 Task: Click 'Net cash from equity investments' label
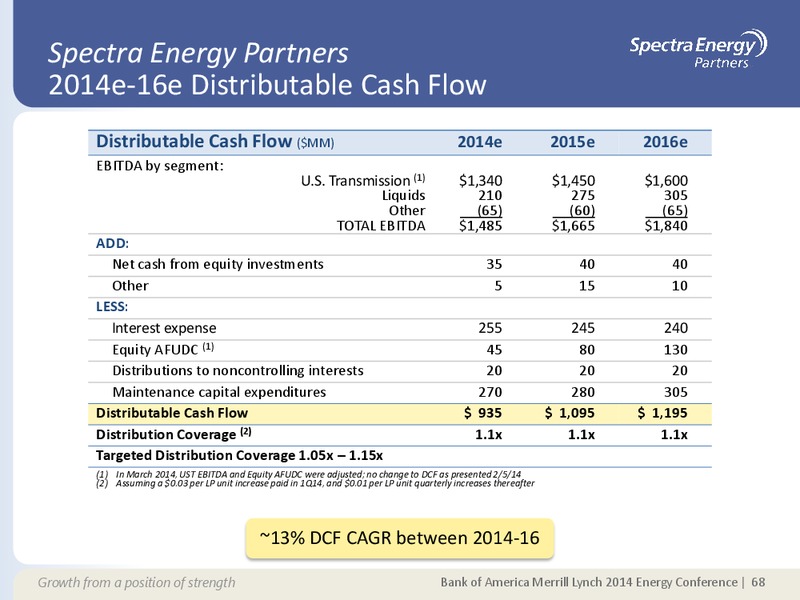pos(218,264)
